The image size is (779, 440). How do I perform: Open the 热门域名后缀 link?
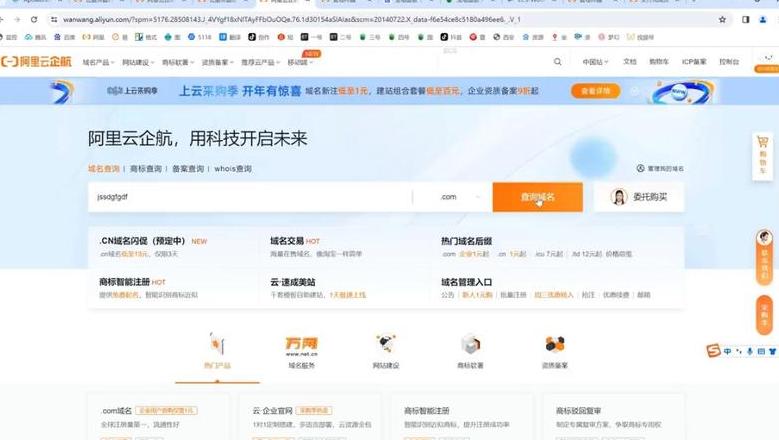[467, 241]
